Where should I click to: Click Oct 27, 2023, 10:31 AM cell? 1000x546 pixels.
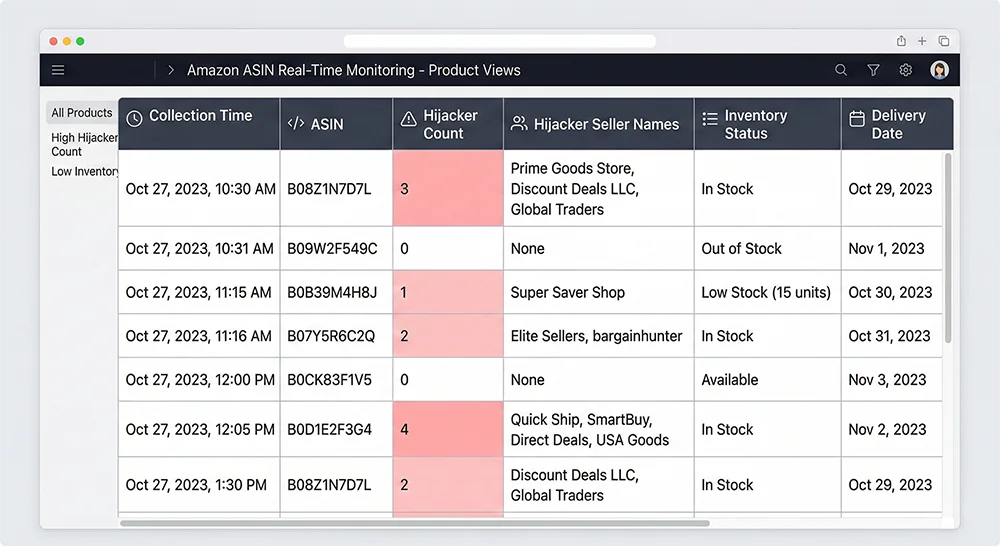click(199, 248)
